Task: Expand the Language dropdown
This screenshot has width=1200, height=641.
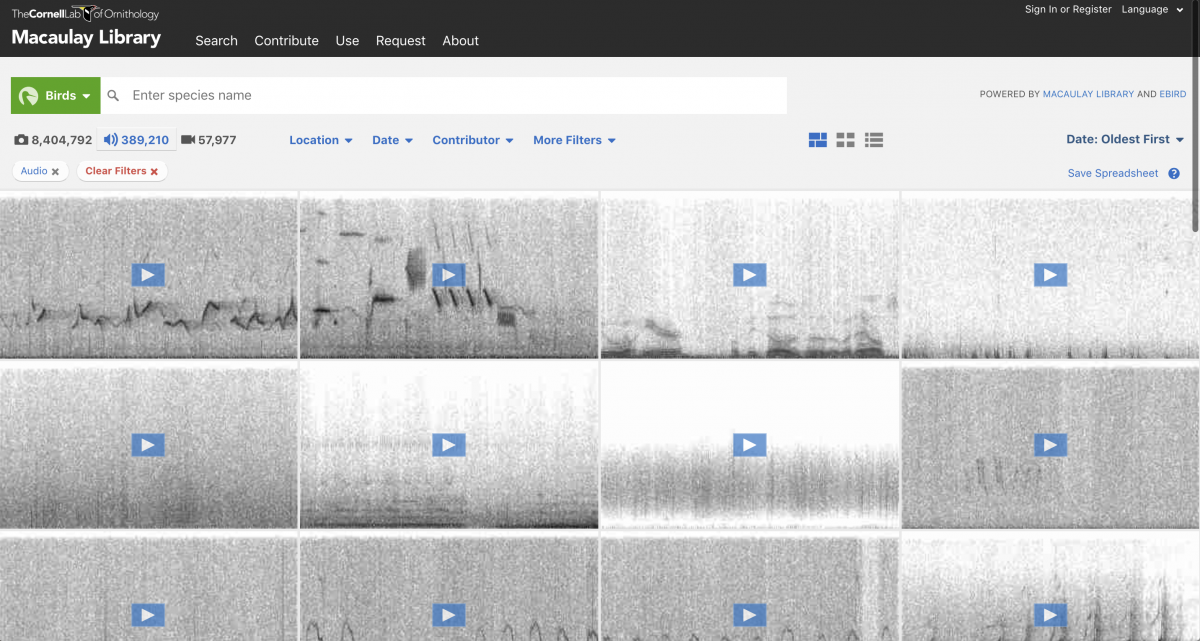Action: tap(1151, 9)
